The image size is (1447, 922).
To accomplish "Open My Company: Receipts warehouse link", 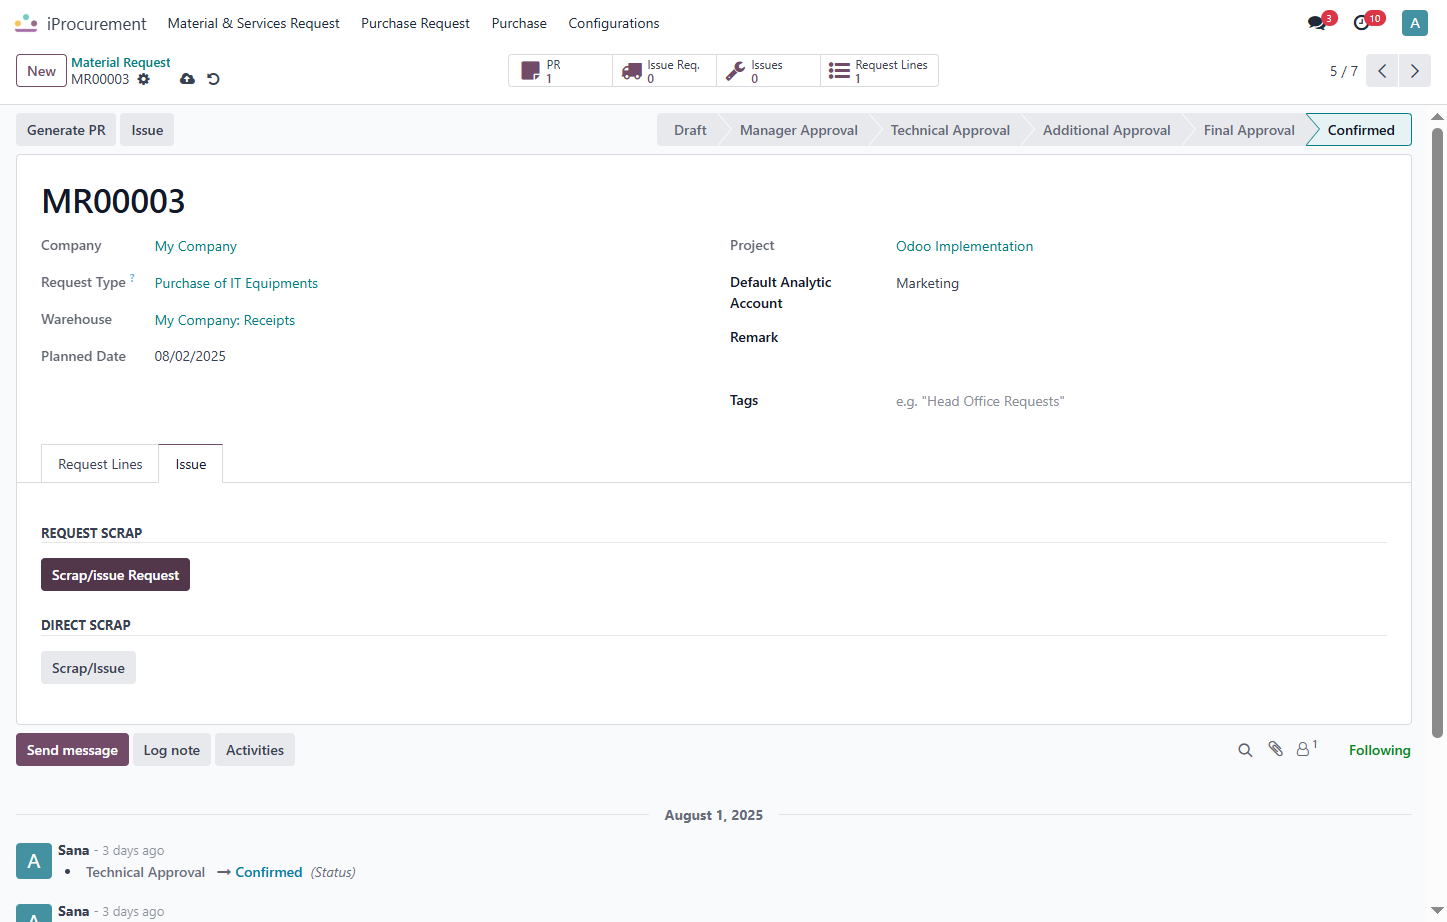I will (x=225, y=320).
